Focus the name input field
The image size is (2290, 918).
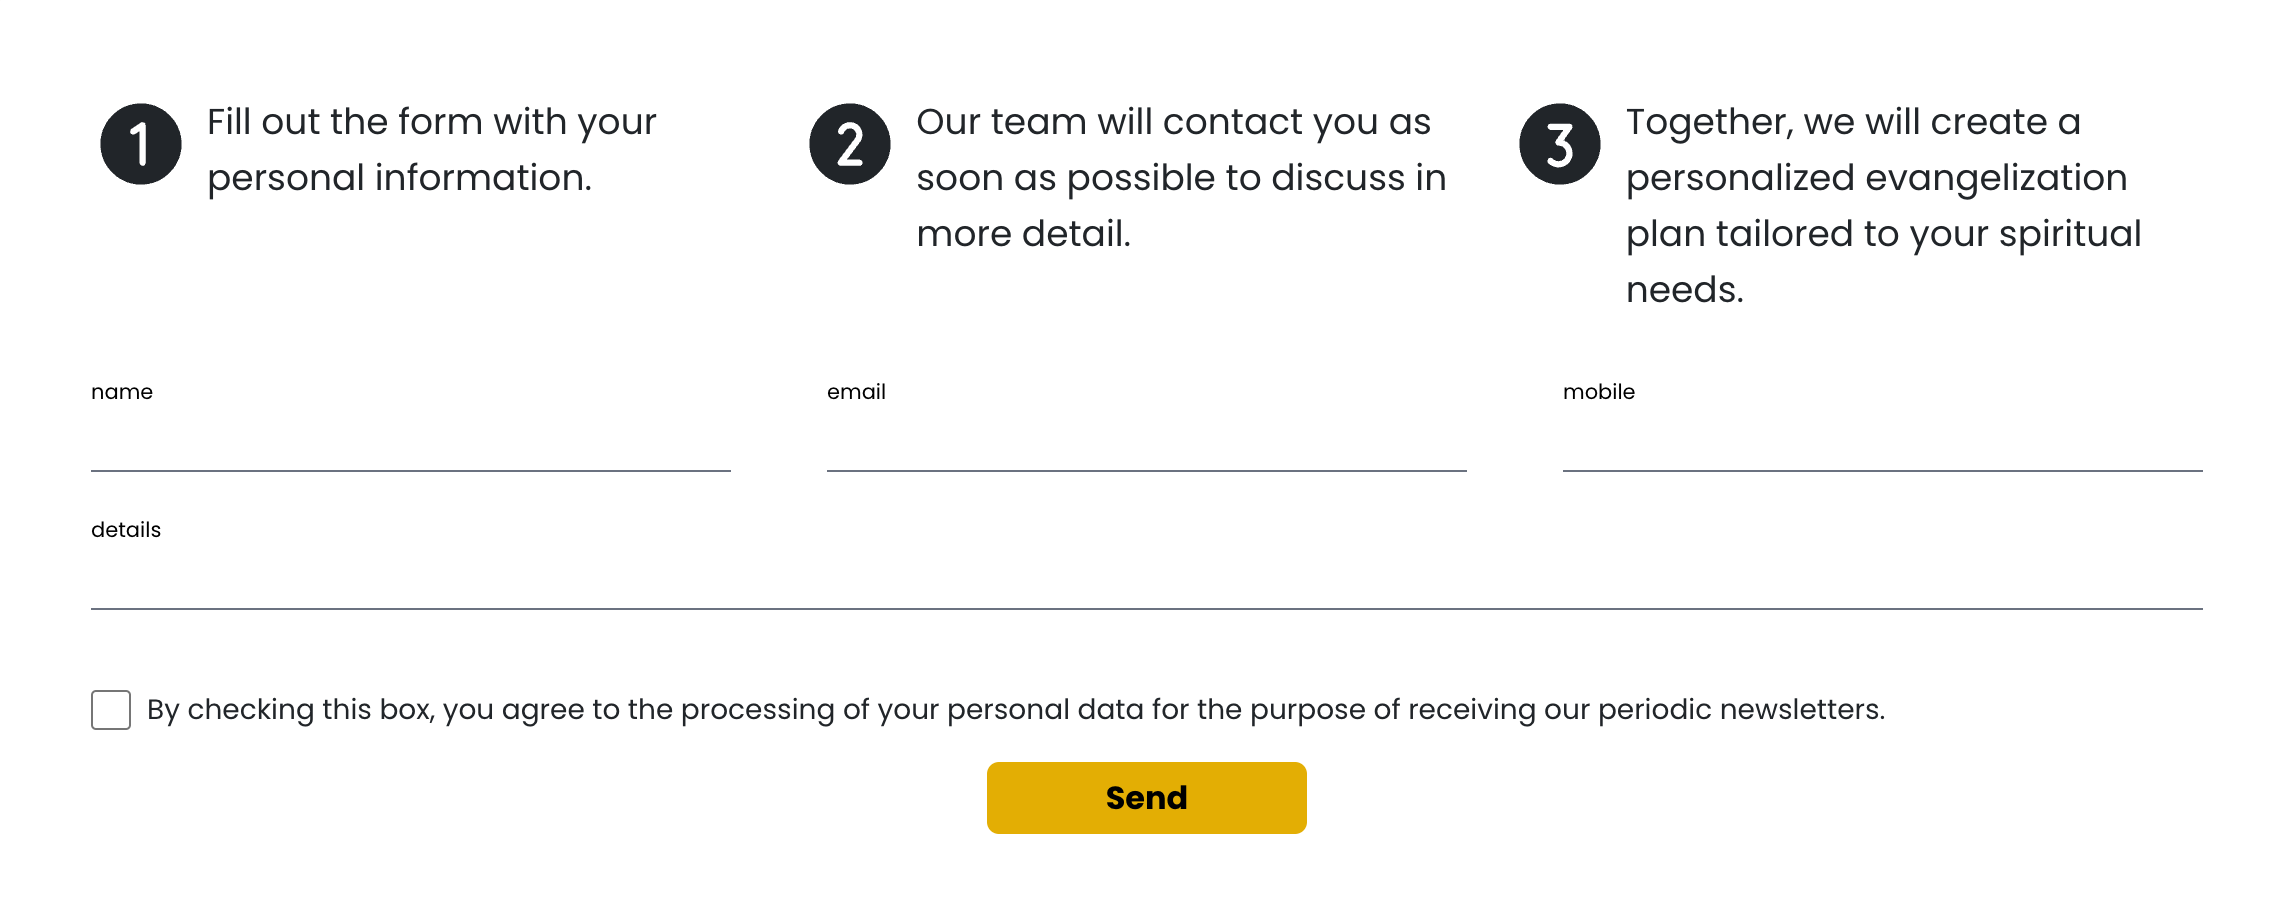tap(410, 446)
